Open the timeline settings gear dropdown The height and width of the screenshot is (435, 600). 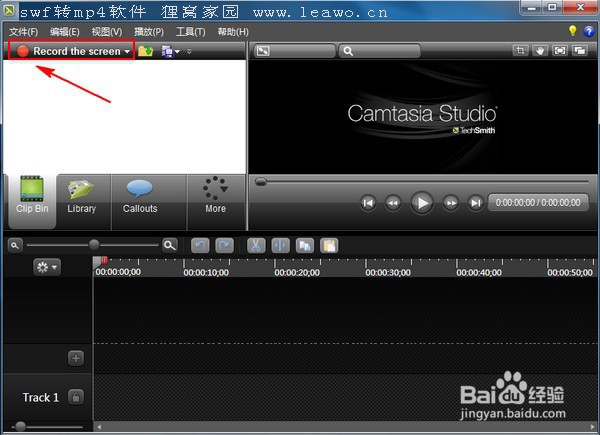[47, 267]
